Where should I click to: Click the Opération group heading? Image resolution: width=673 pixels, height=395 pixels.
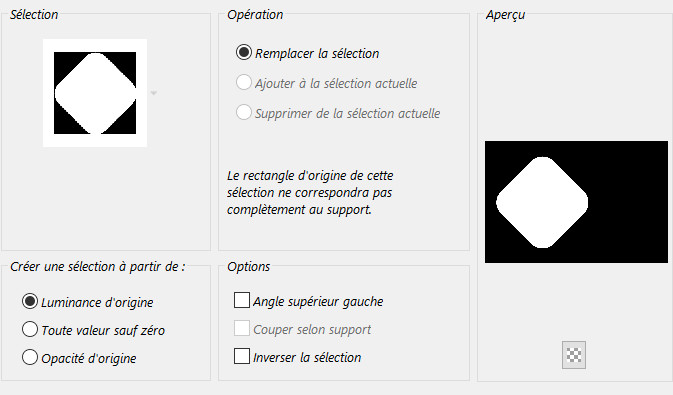coord(255,15)
